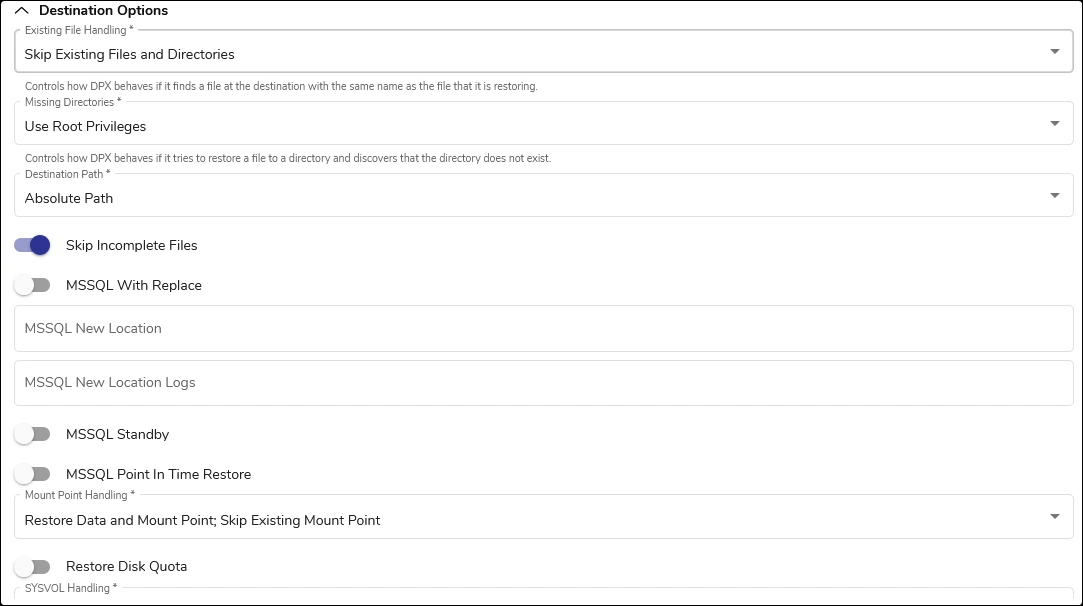
Task: Focus the MSSQL New Location Logs field
Action: pos(543,382)
